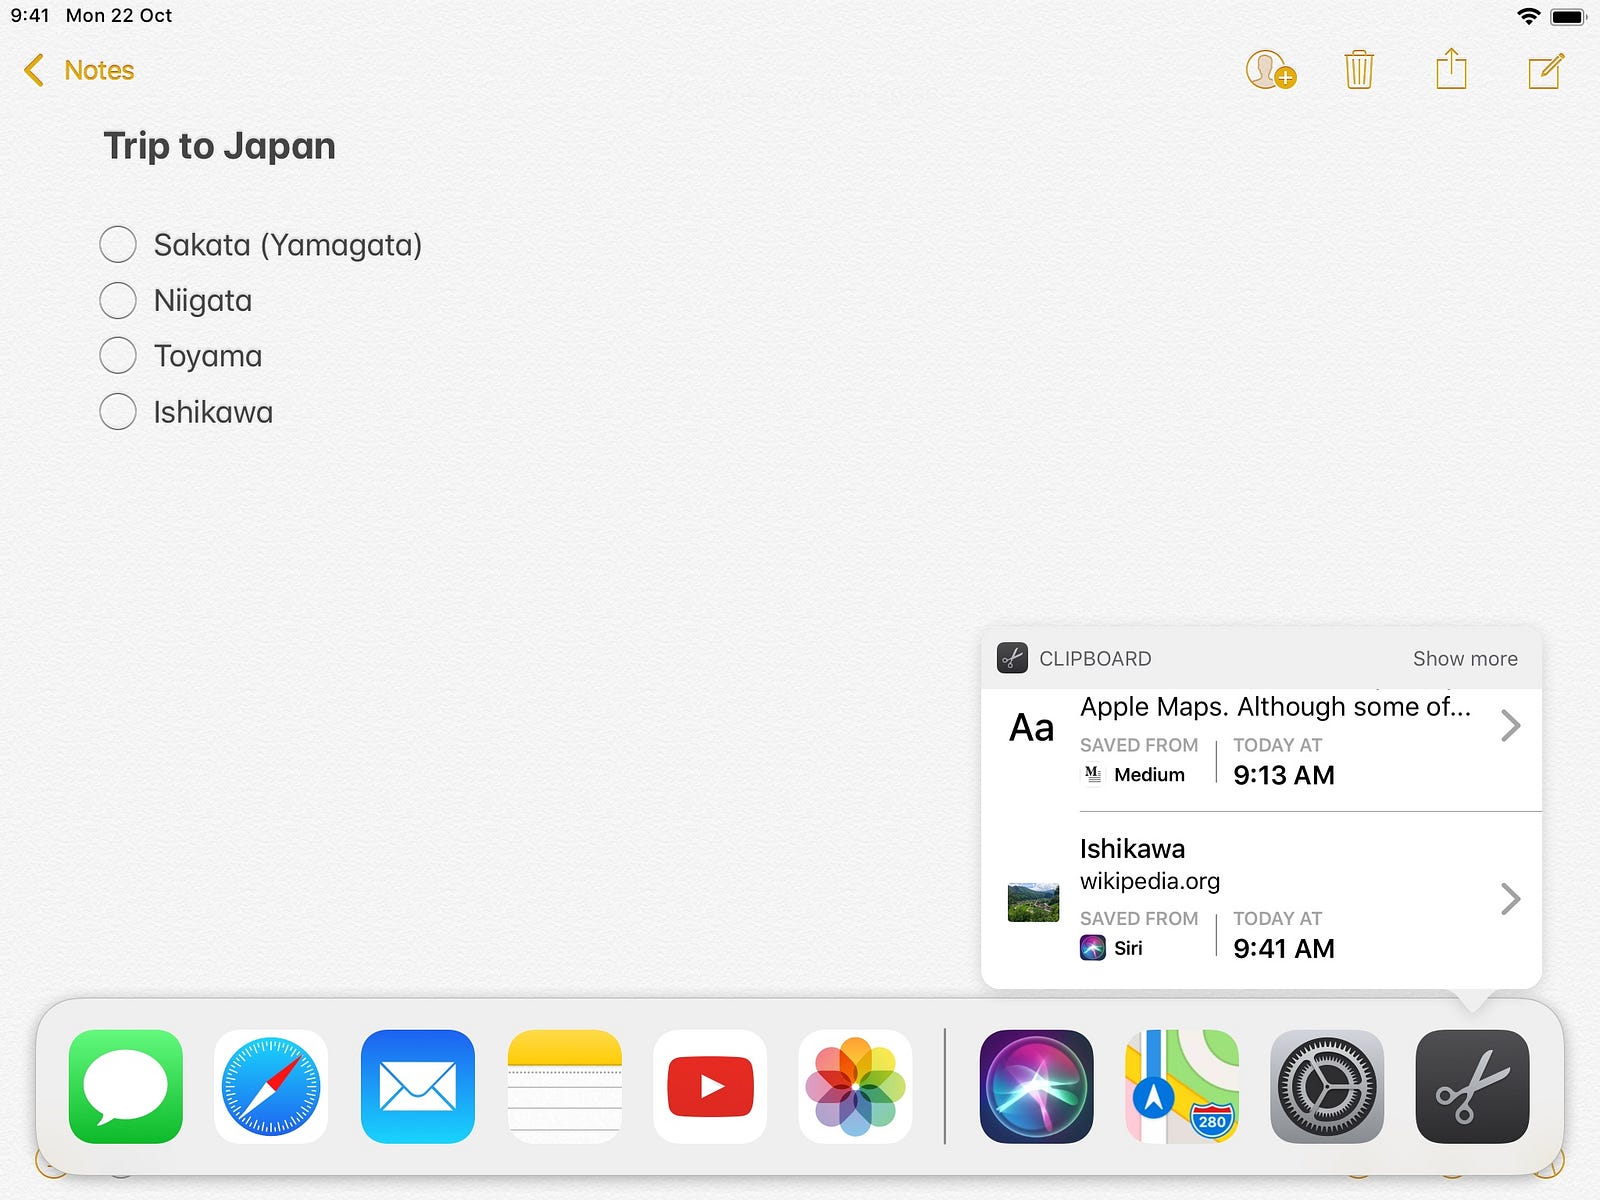Open the Photos app in dock
The image size is (1600, 1200).
[856, 1087]
